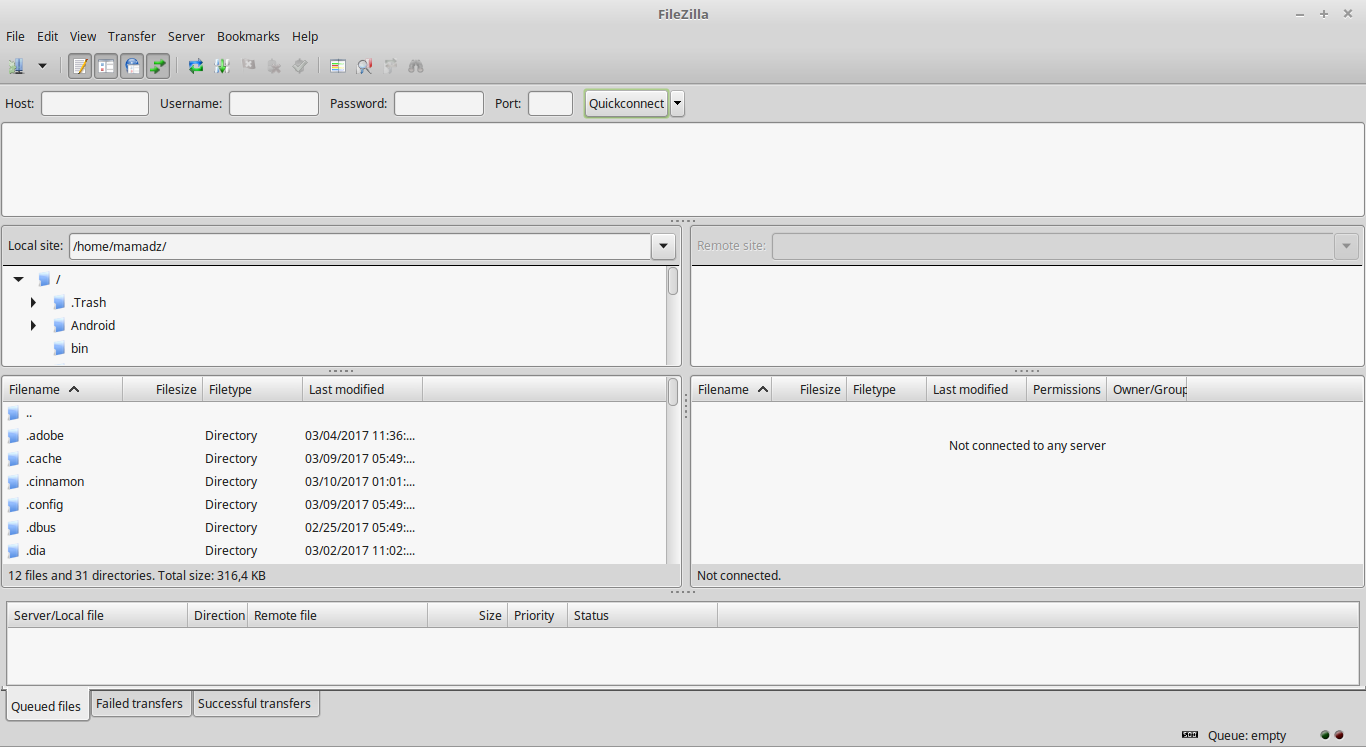1366x747 pixels.
Task: Toggle synchronized browsing
Action: (390, 66)
